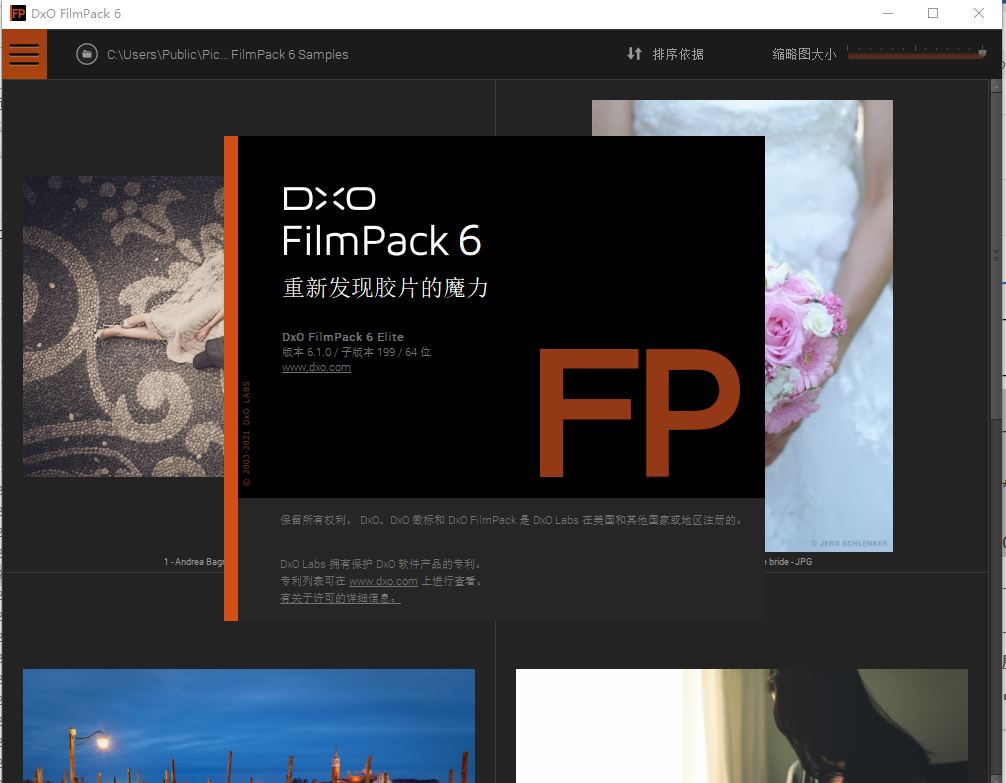Select the bottom-right silhouette photo thumbnail
The width and height of the screenshot is (1006, 783).
pos(741,726)
